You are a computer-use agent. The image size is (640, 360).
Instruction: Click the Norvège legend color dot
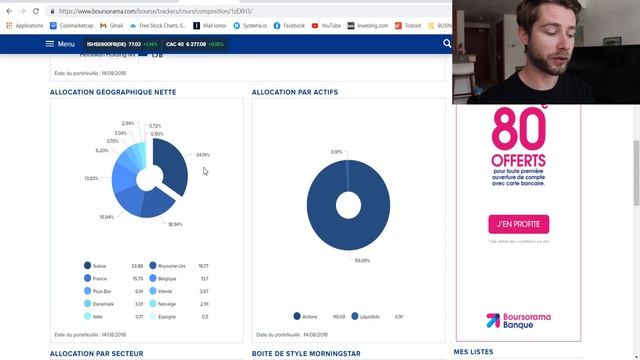pyautogui.click(x=153, y=304)
